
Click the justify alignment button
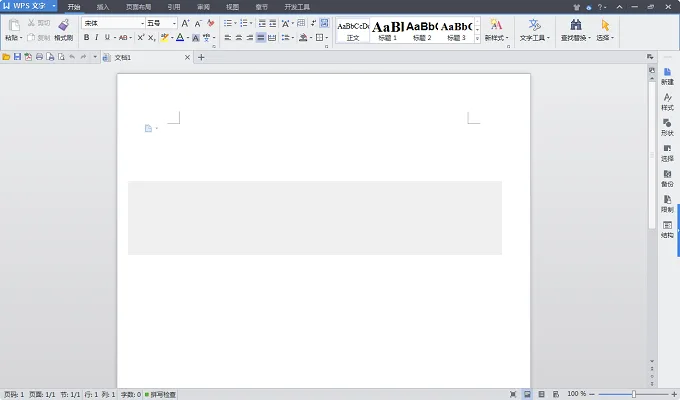tap(261, 38)
